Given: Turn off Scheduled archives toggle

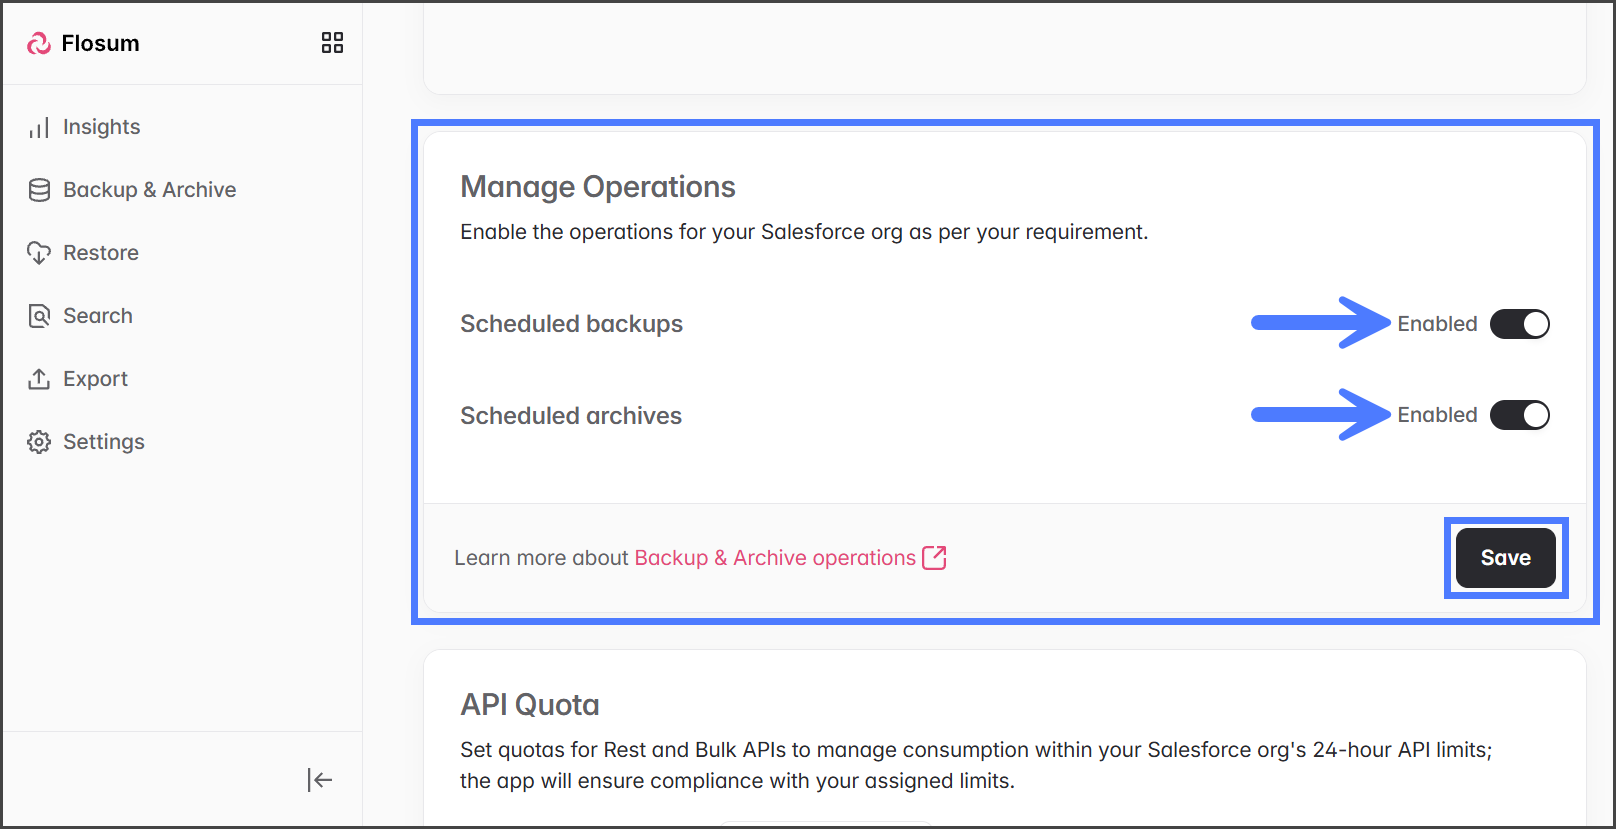Looking at the screenshot, I should click(1519, 415).
